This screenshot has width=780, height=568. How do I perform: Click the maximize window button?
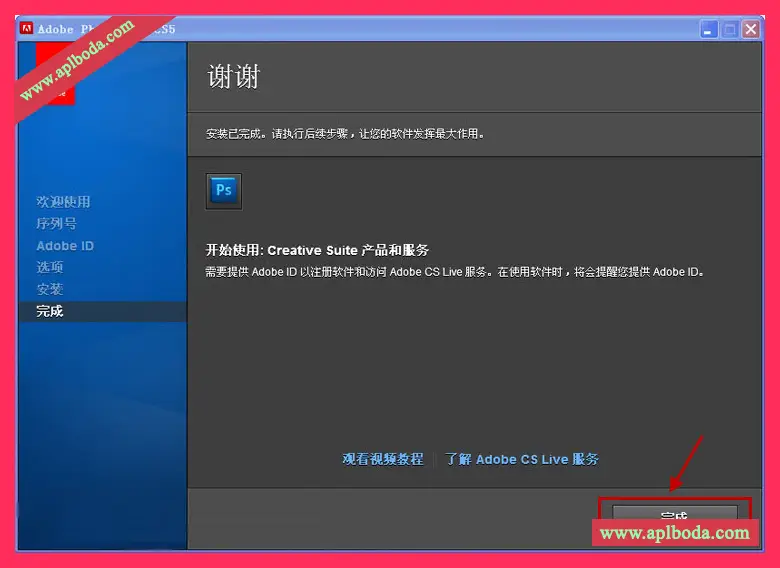pyautogui.click(x=730, y=29)
